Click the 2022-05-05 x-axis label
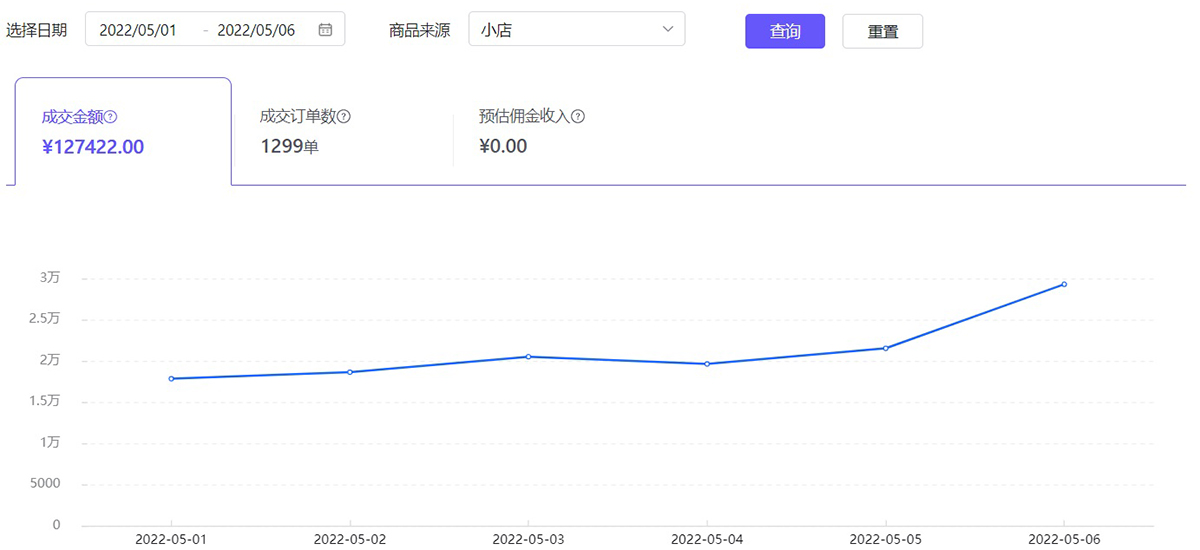The height and width of the screenshot is (550, 1200). [x=886, y=539]
